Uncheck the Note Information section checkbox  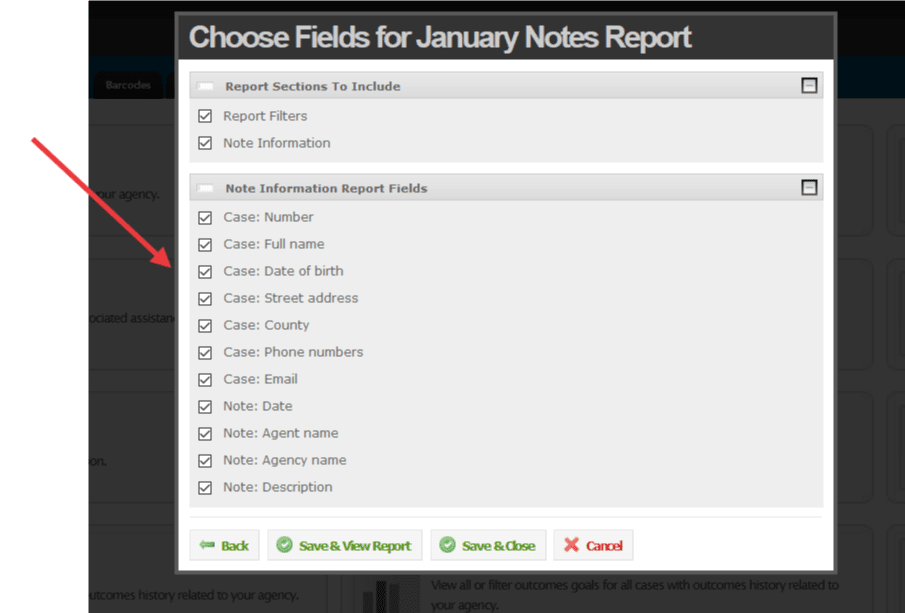click(x=205, y=143)
